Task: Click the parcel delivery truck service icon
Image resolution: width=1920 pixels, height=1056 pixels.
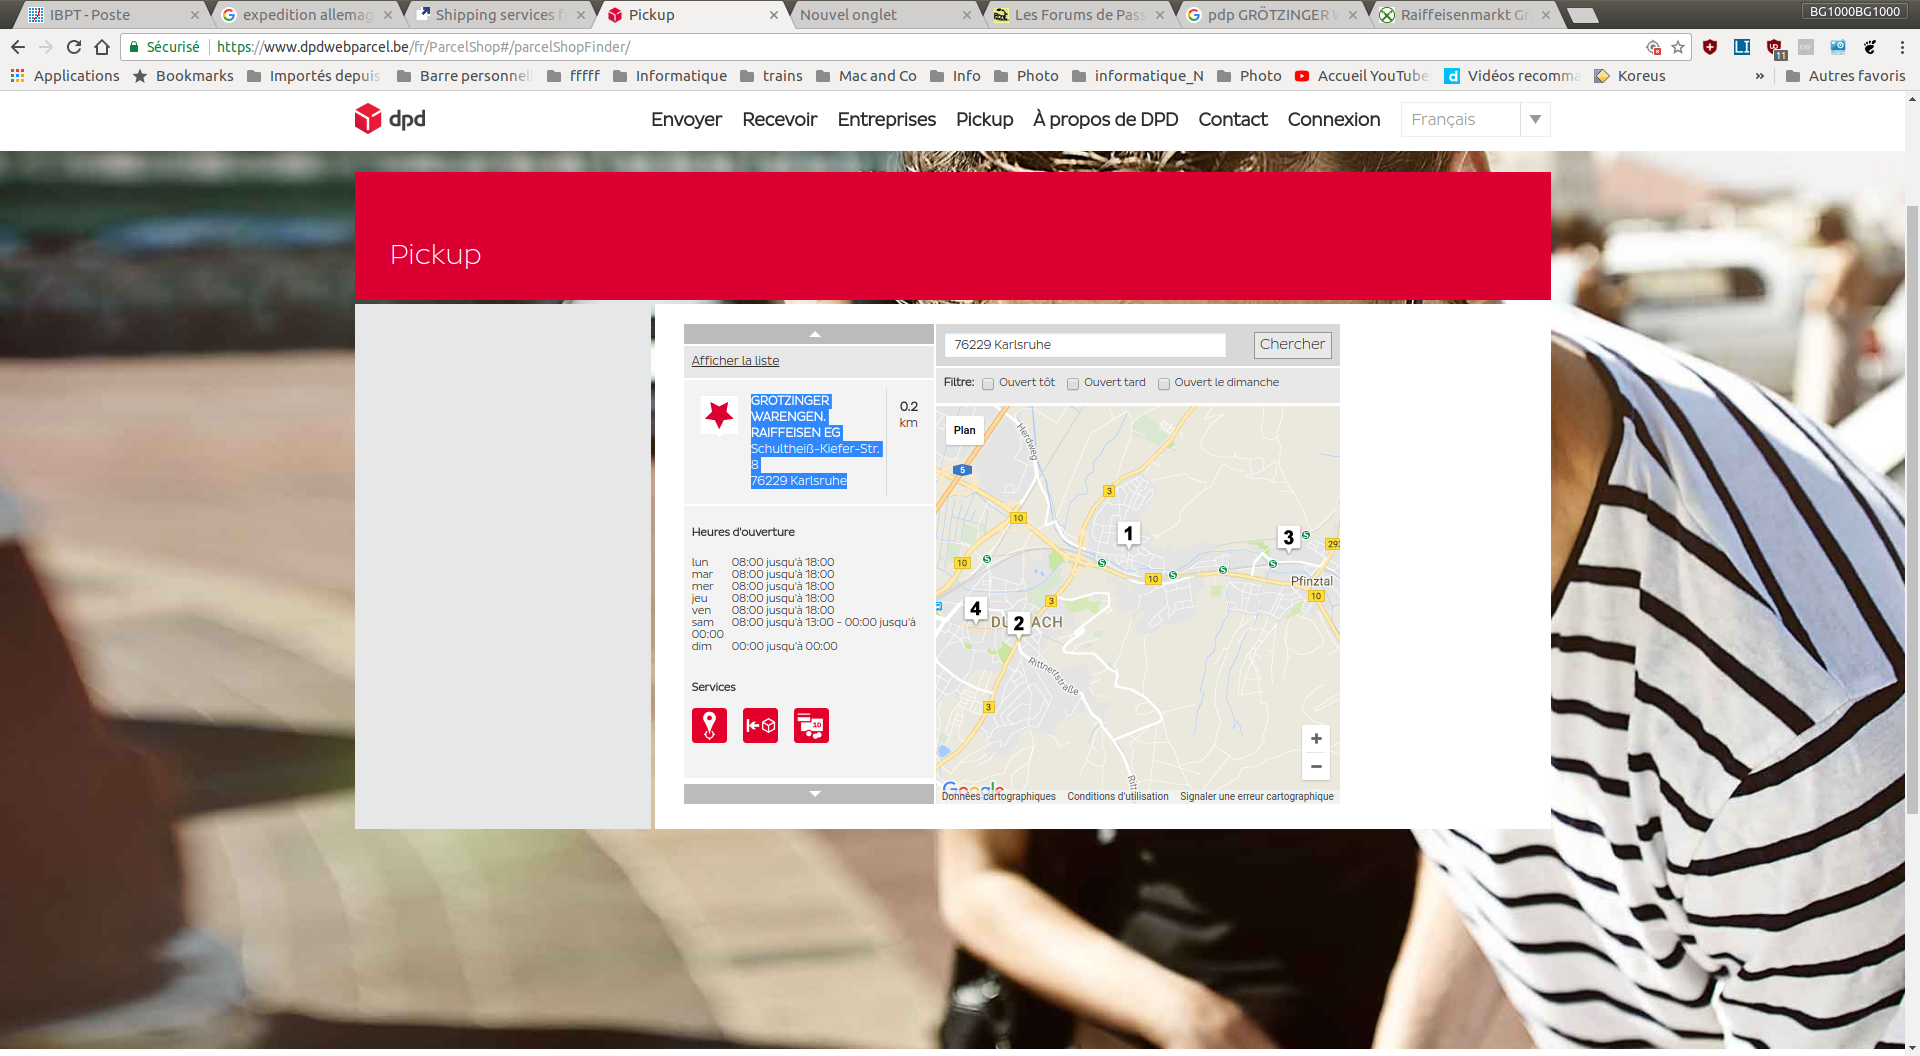Action: coord(811,725)
